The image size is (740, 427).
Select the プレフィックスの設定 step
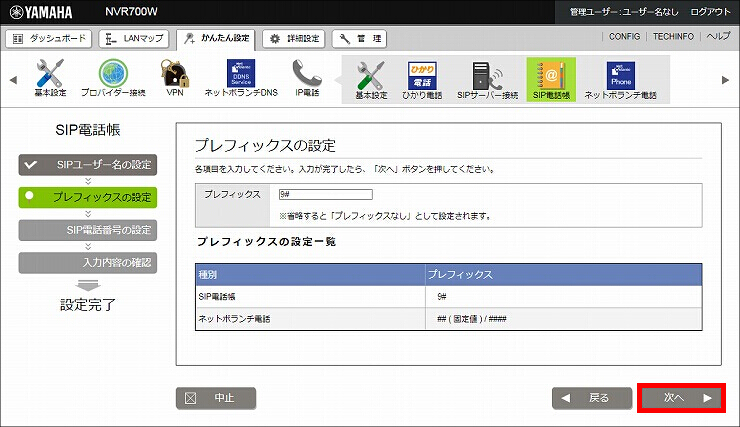88,197
